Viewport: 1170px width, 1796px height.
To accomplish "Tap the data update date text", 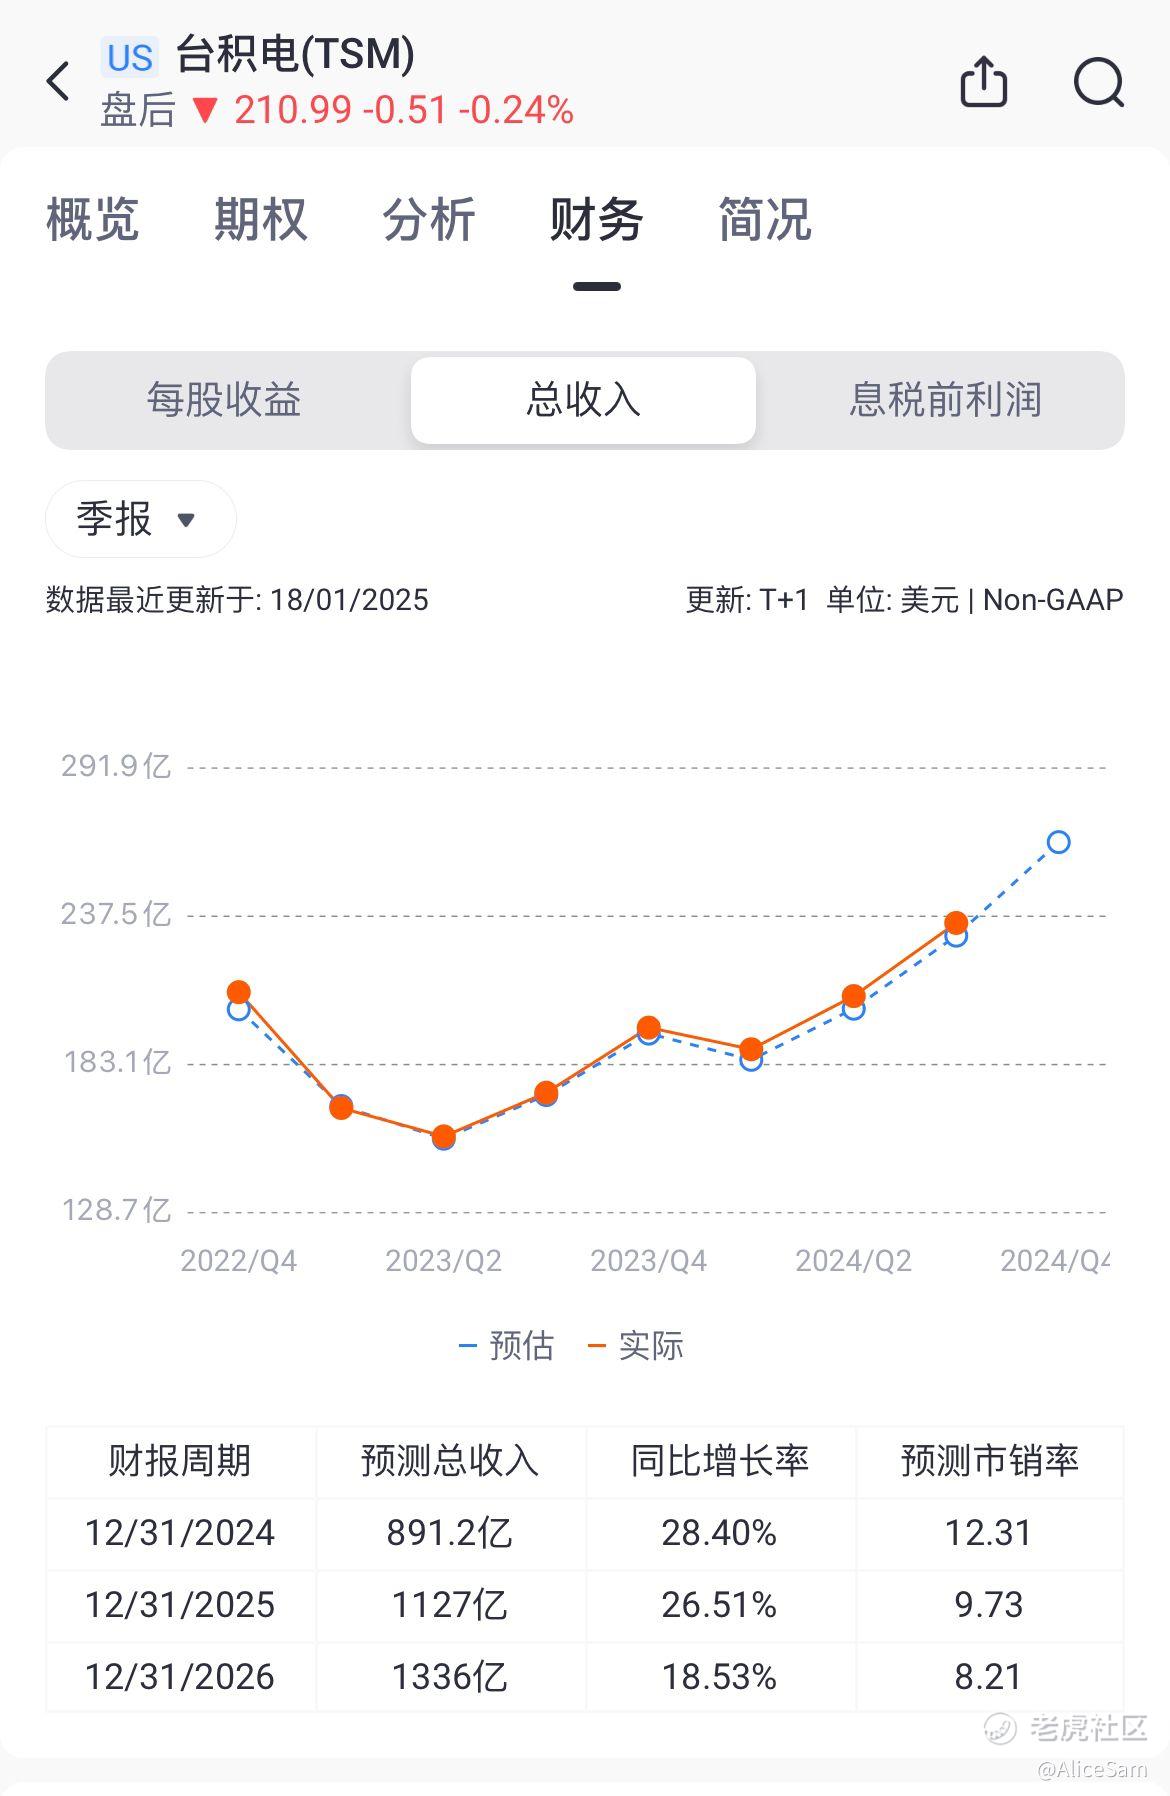I will pyautogui.click(x=237, y=600).
